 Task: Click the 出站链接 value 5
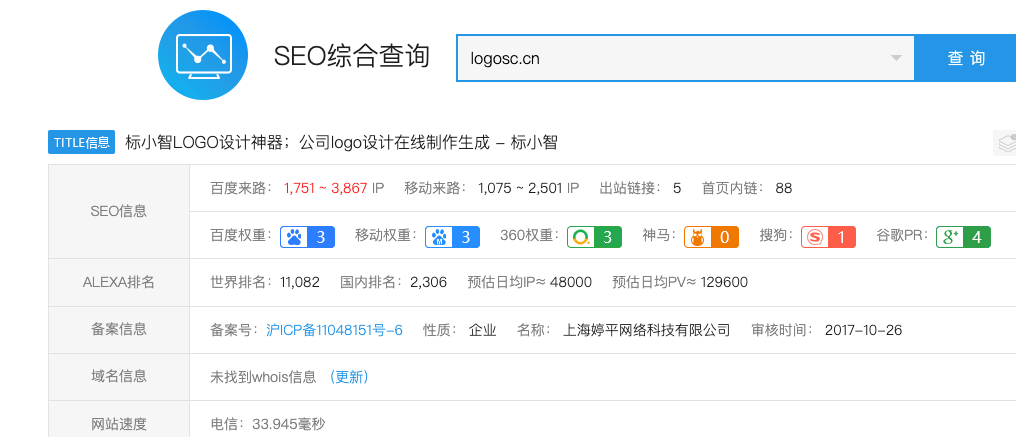pos(677,189)
